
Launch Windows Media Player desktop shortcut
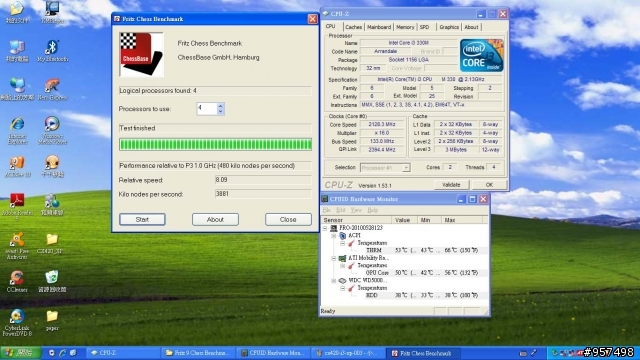(x=52, y=130)
